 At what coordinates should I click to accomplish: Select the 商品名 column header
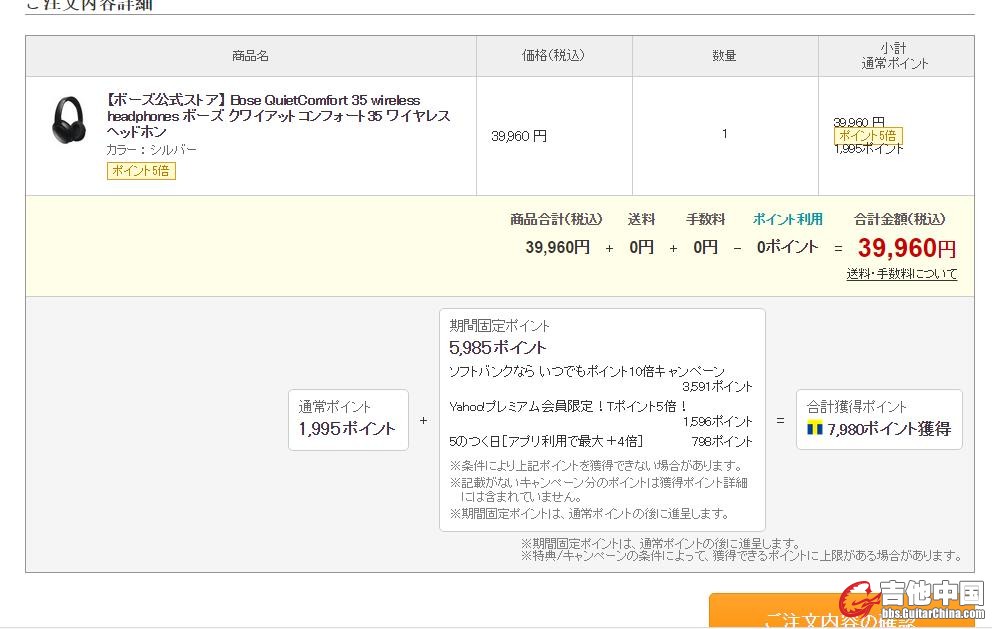pyautogui.click(x=251, y=56)
